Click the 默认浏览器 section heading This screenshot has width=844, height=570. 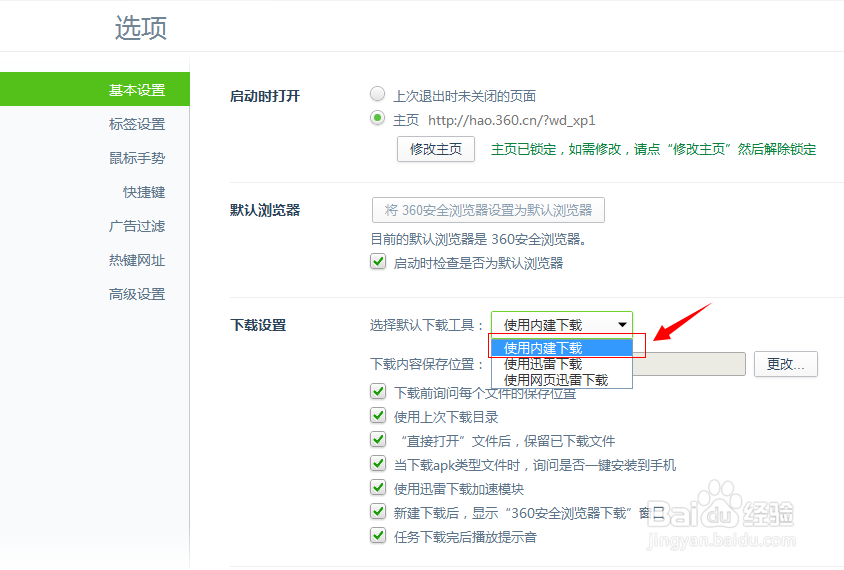(264, 210)
